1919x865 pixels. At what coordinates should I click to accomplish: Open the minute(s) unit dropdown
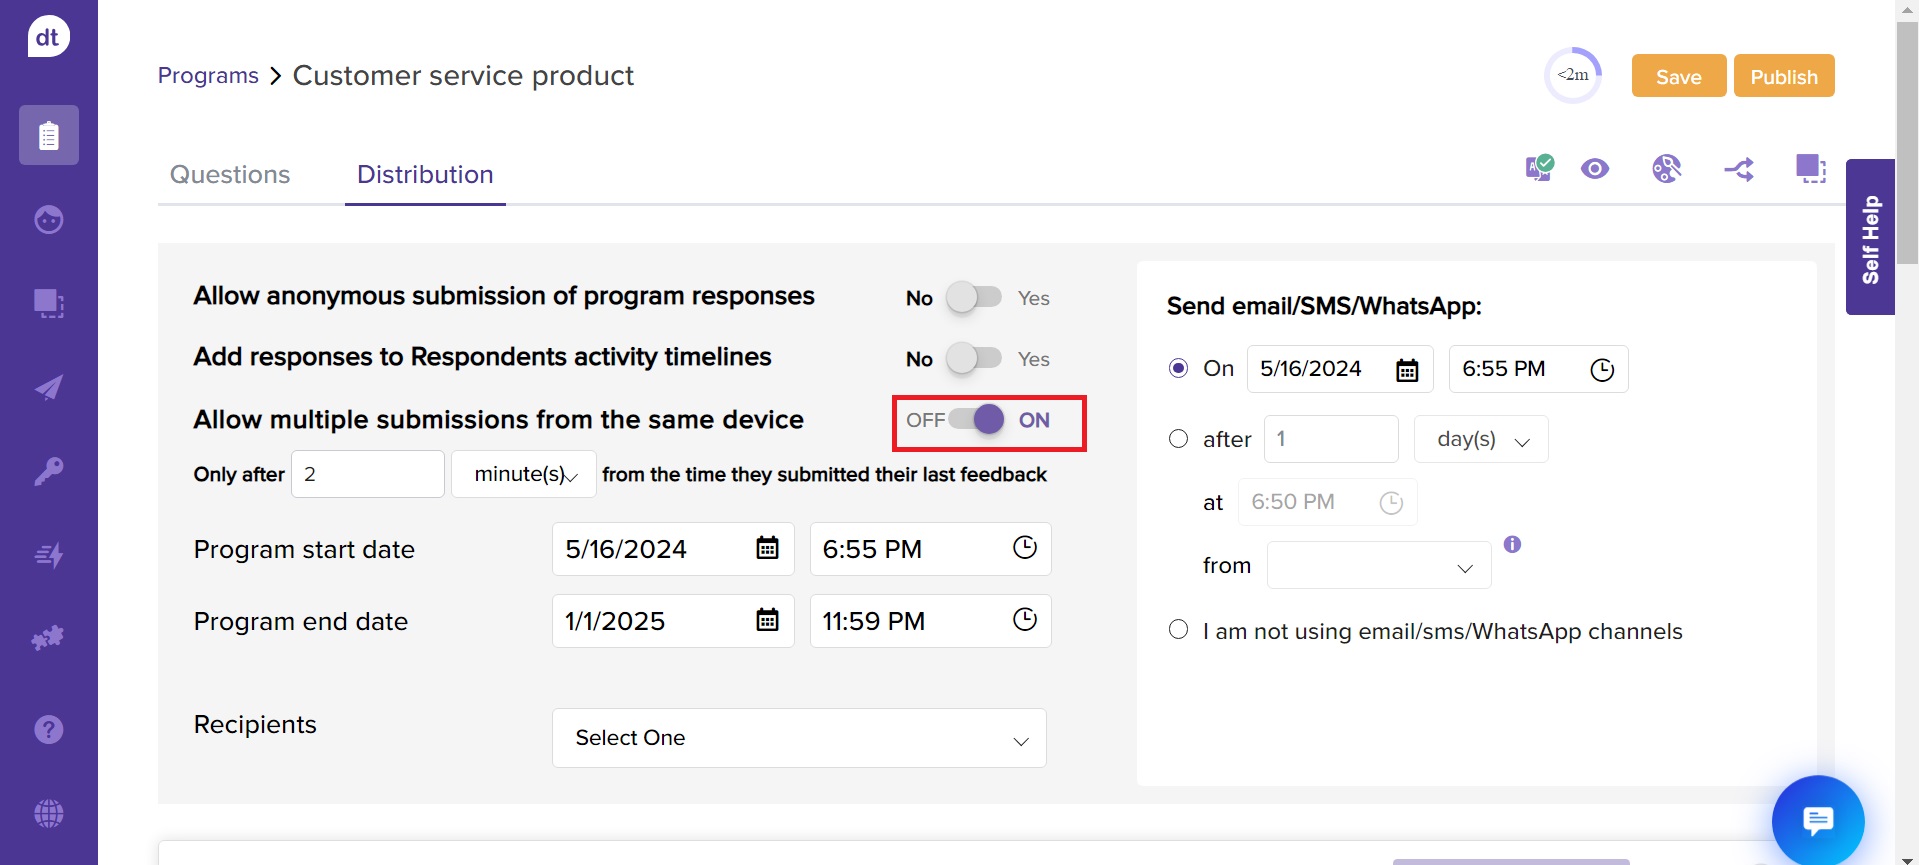point(524,474)
